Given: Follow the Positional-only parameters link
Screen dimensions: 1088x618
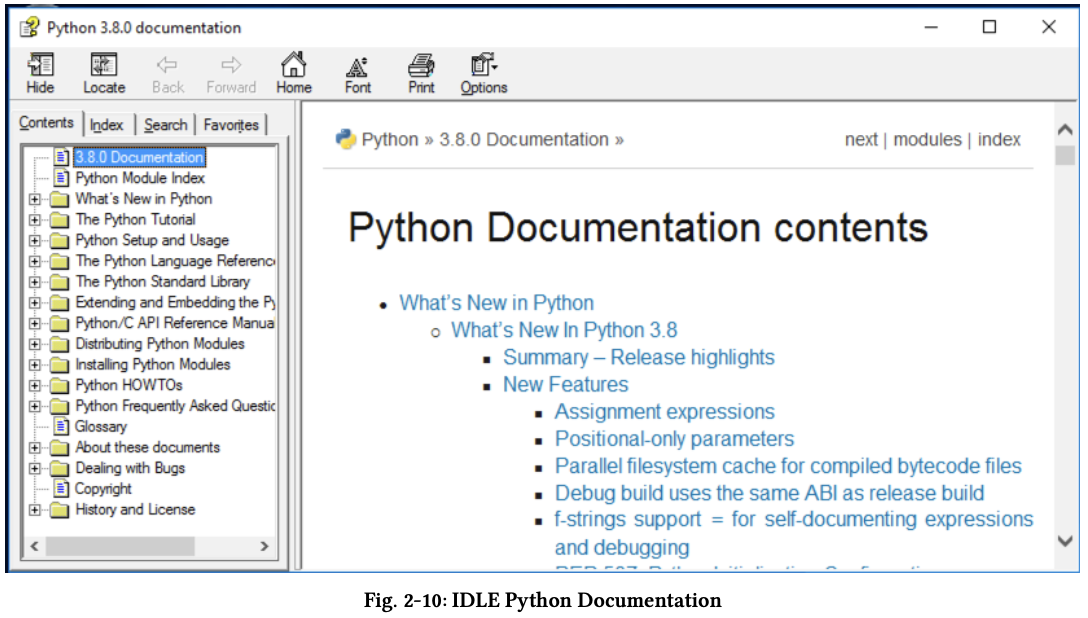Looking at the screenshot, I should click(x=674, y=439).
